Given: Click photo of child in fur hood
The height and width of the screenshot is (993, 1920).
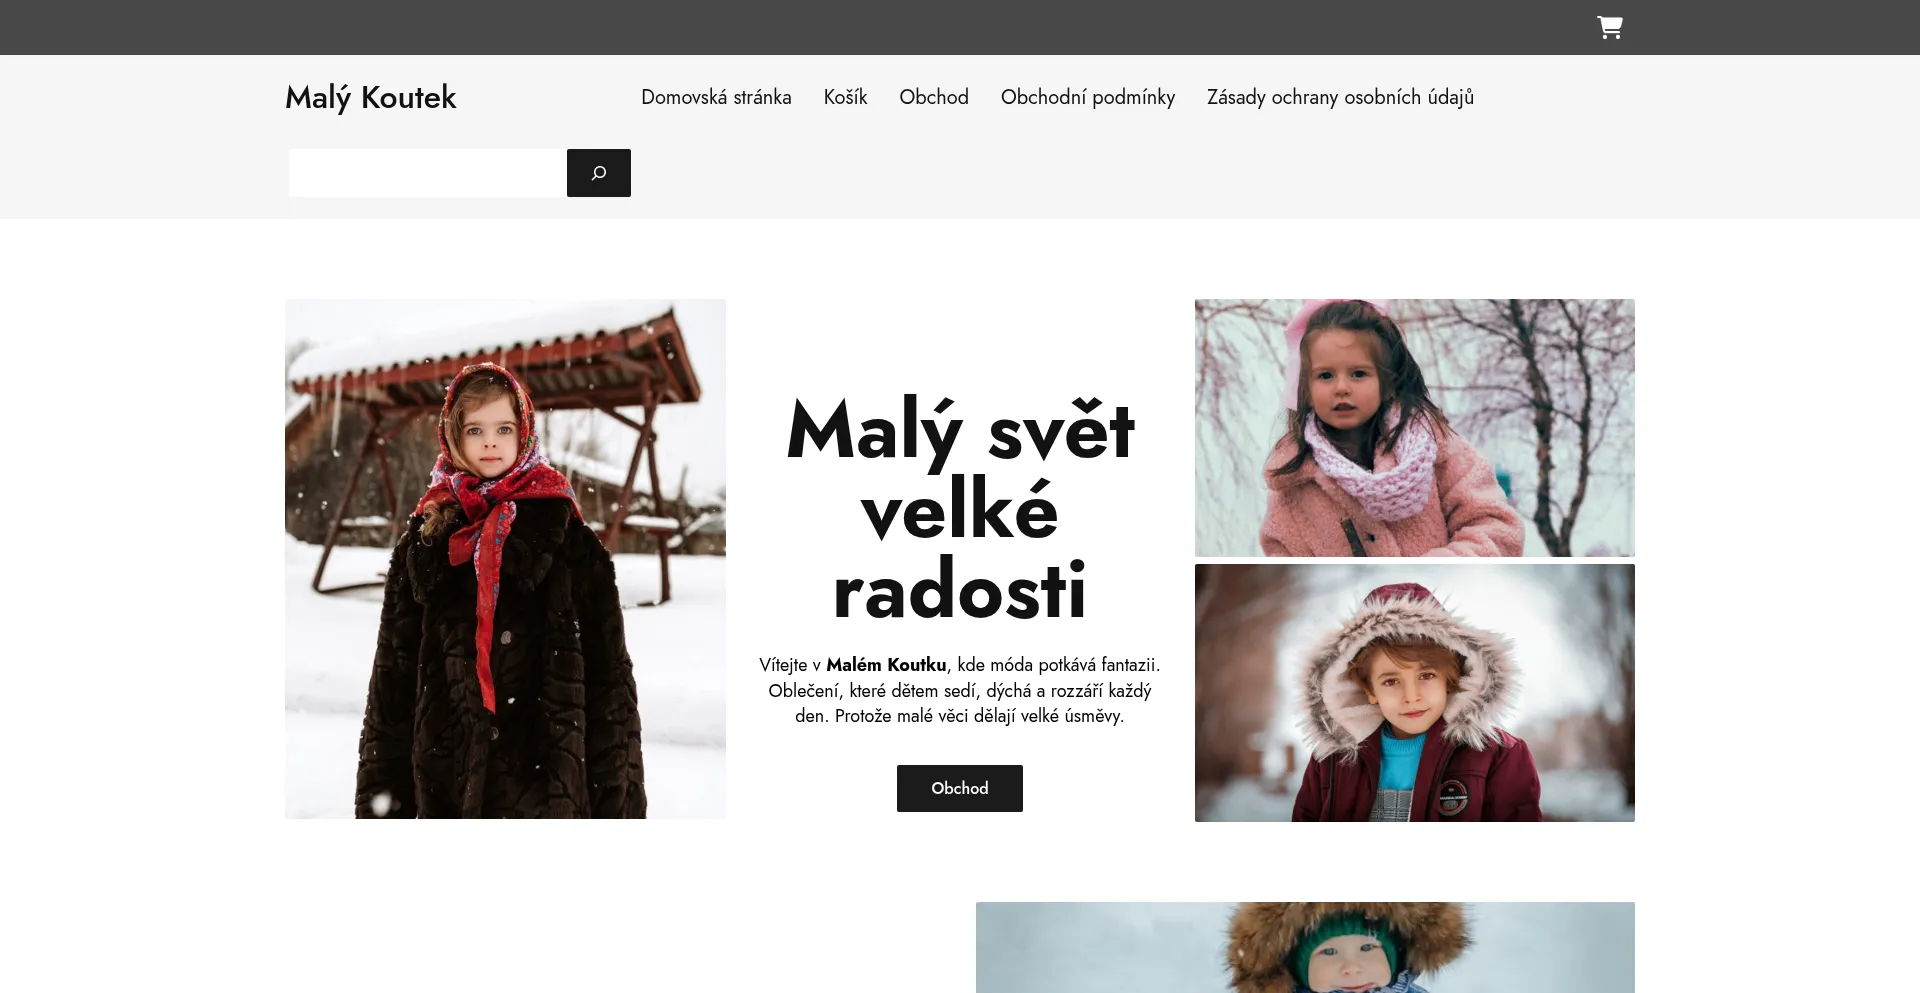Looking at the screenshot, I should 1414,693.
